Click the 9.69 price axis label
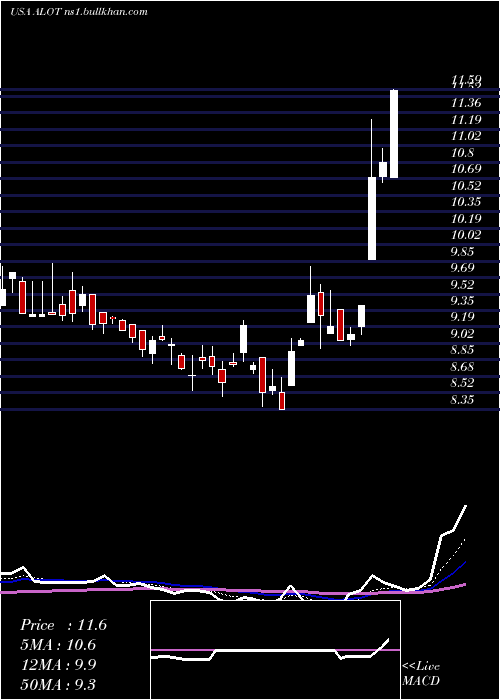The width and height of the screenshot is (500, 700). tap(462, 268)
